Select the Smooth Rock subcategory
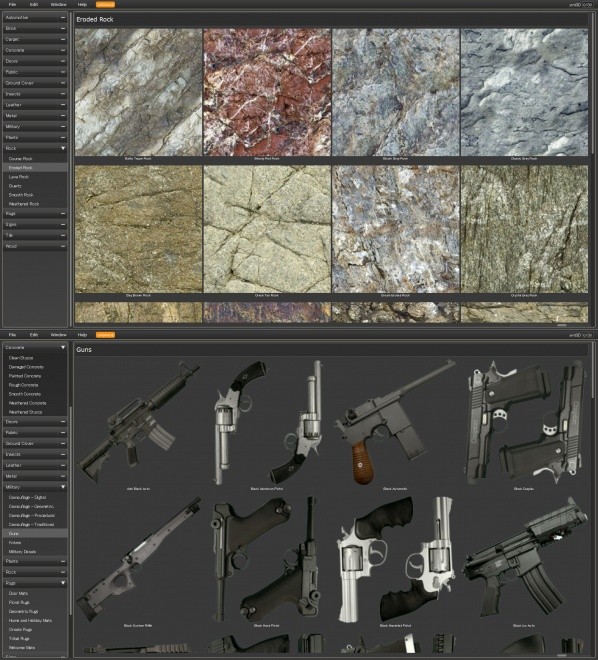The width and height of the screenshot is (598, 660). 35,195
